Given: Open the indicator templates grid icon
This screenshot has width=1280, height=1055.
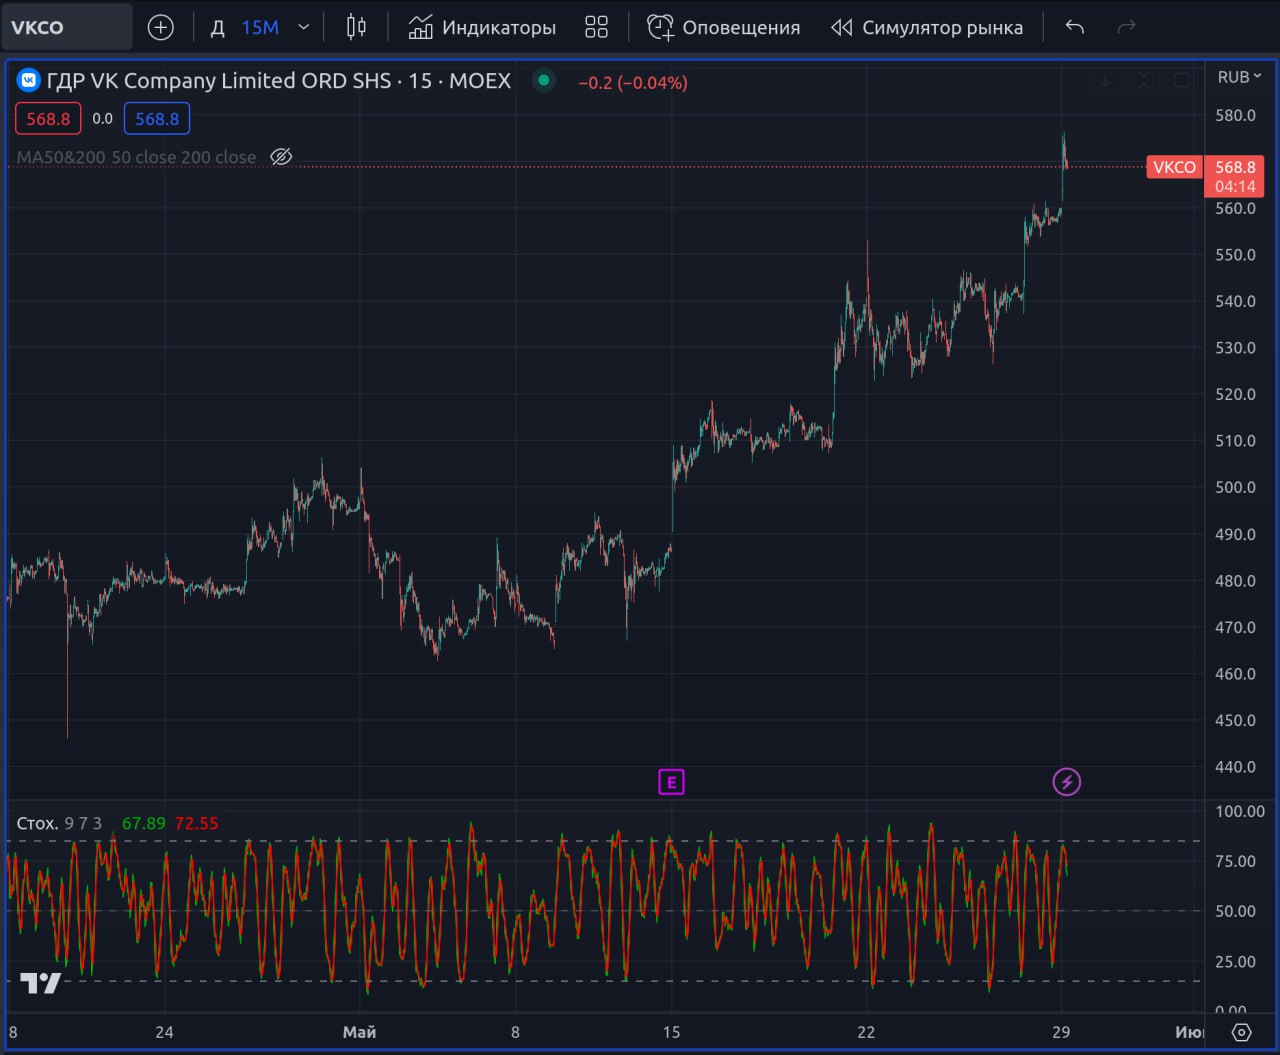Looking at the screenshot, I should pyautogui.click(x=596, y=27).
